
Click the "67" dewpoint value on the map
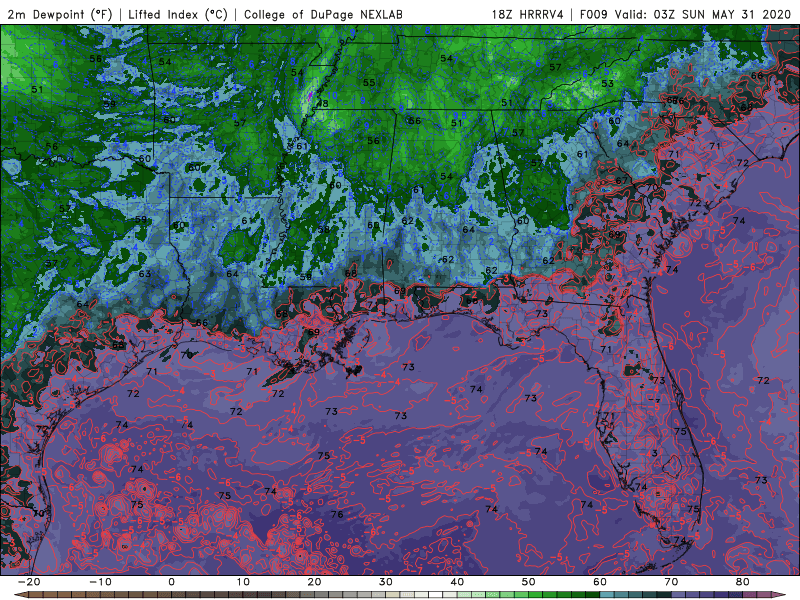tap(621, 181)
